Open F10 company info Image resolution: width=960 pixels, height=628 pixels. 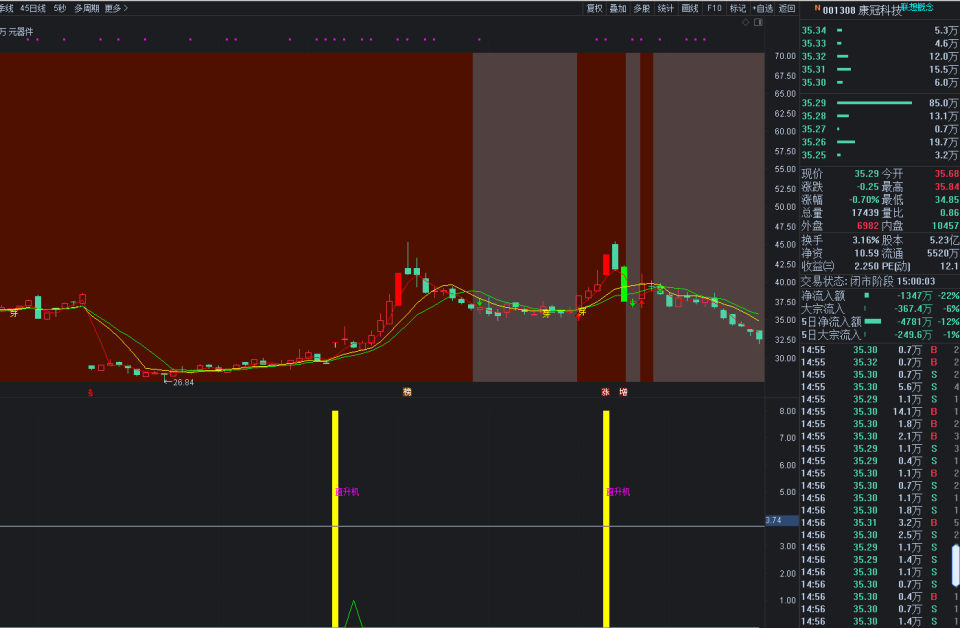(714, 8)
